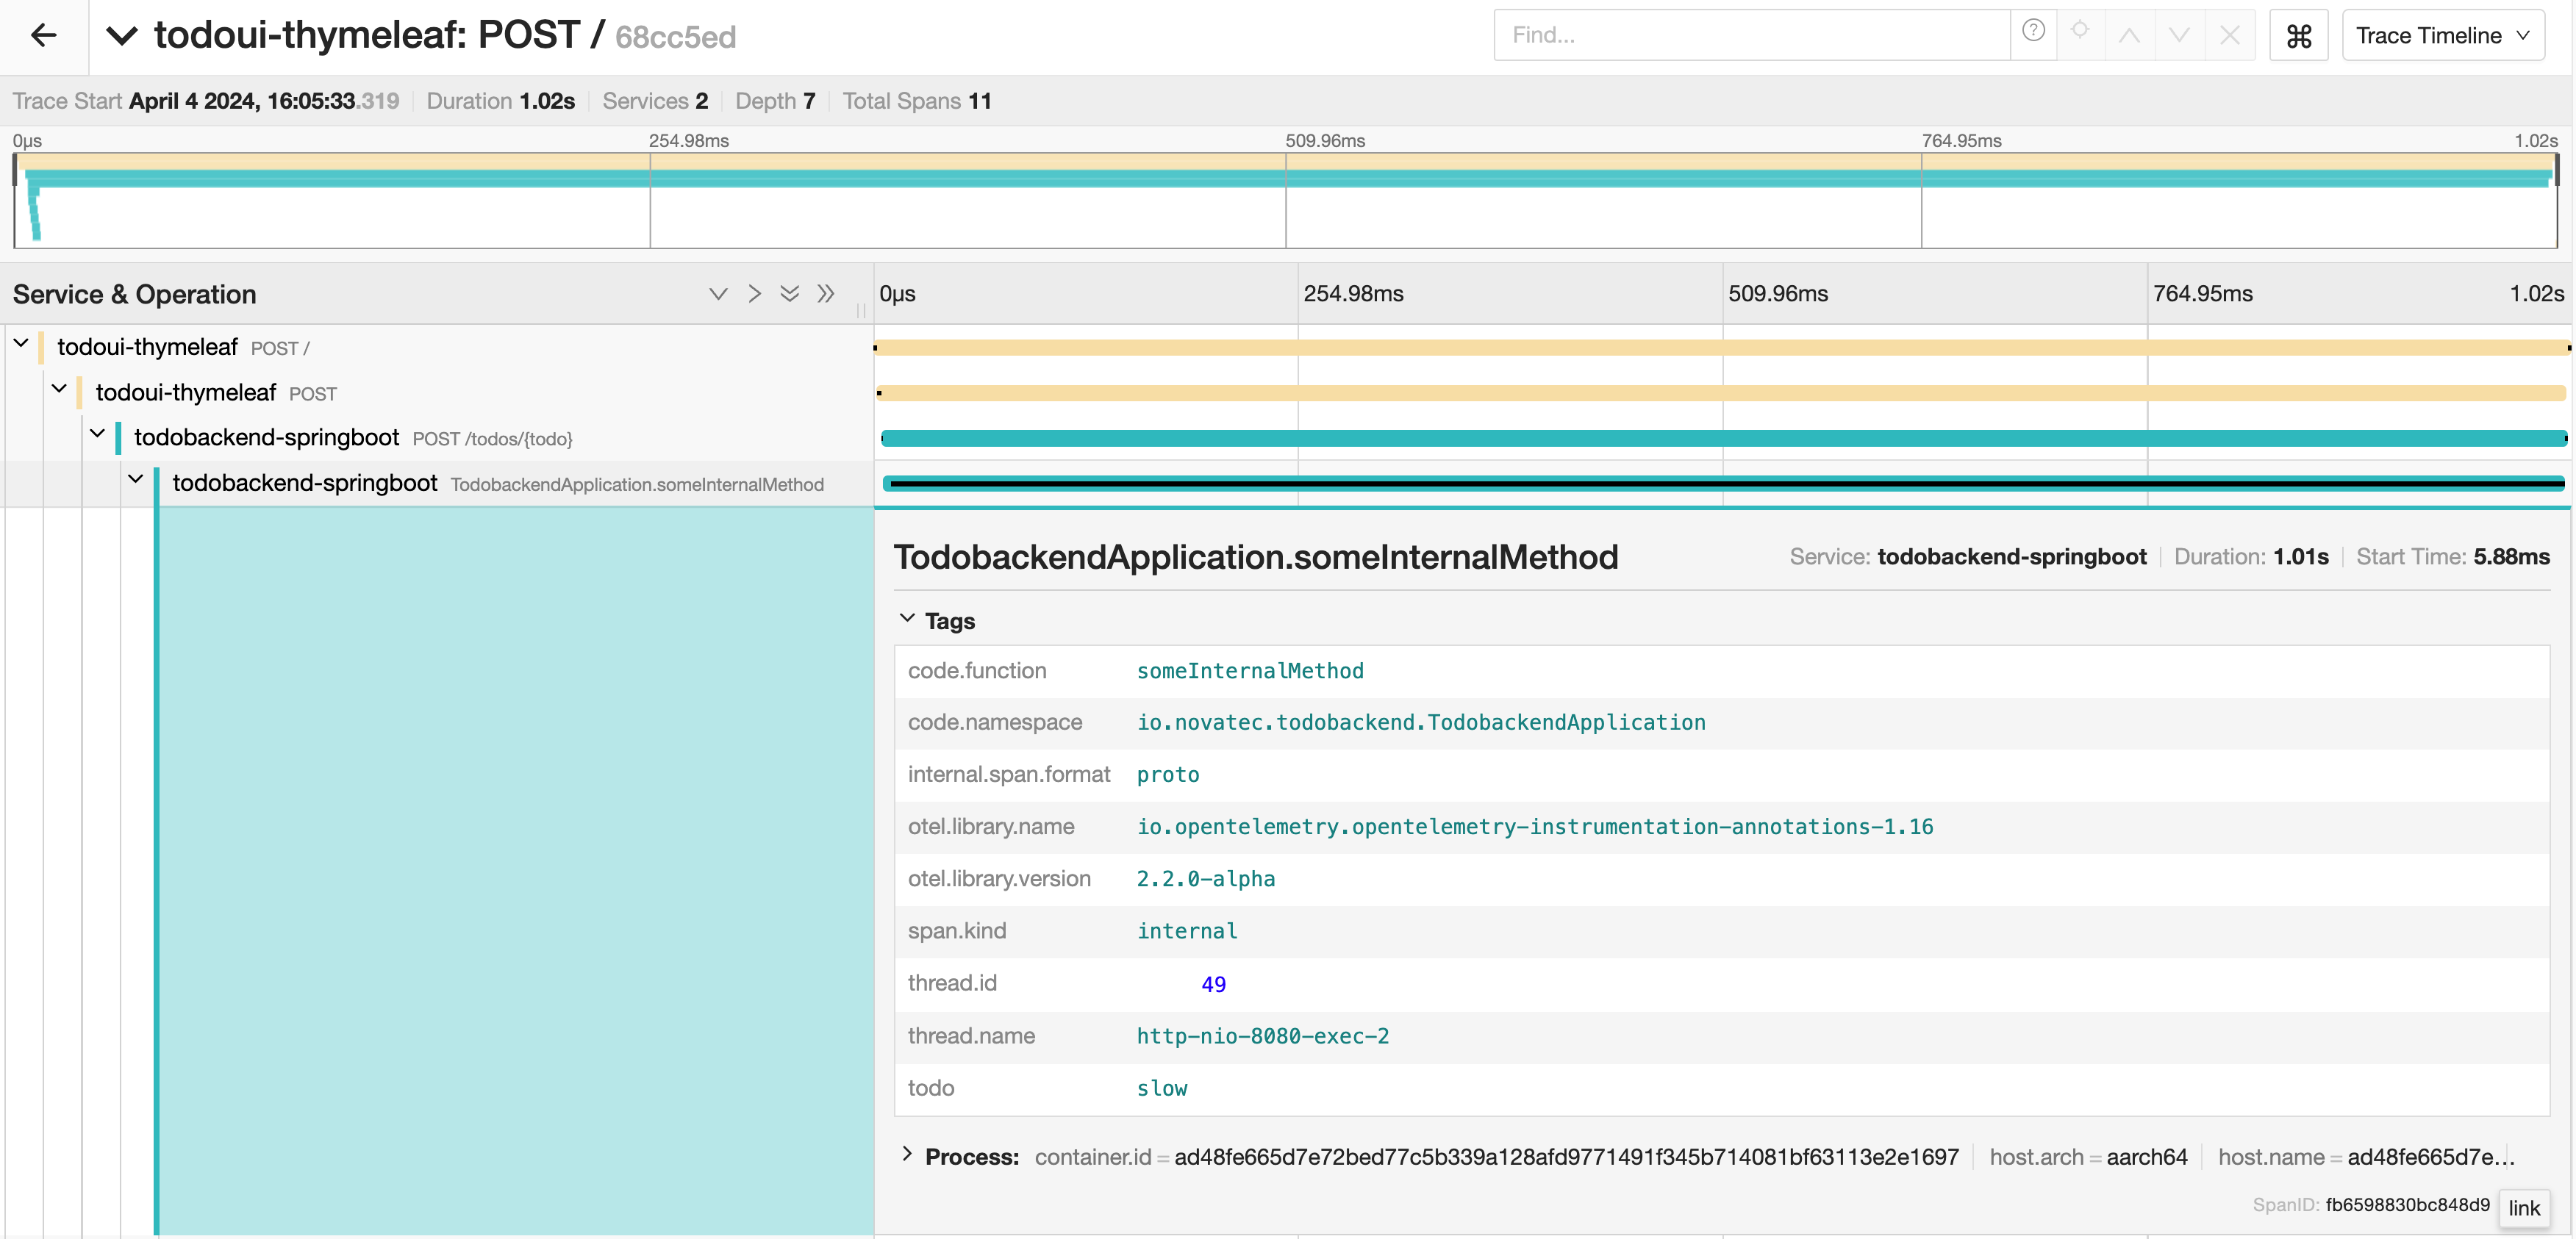This screenshot has width=2576, height=1239.
Task: Open the search help question icon
Action: pyautogui.click(x=2033, y=31)
